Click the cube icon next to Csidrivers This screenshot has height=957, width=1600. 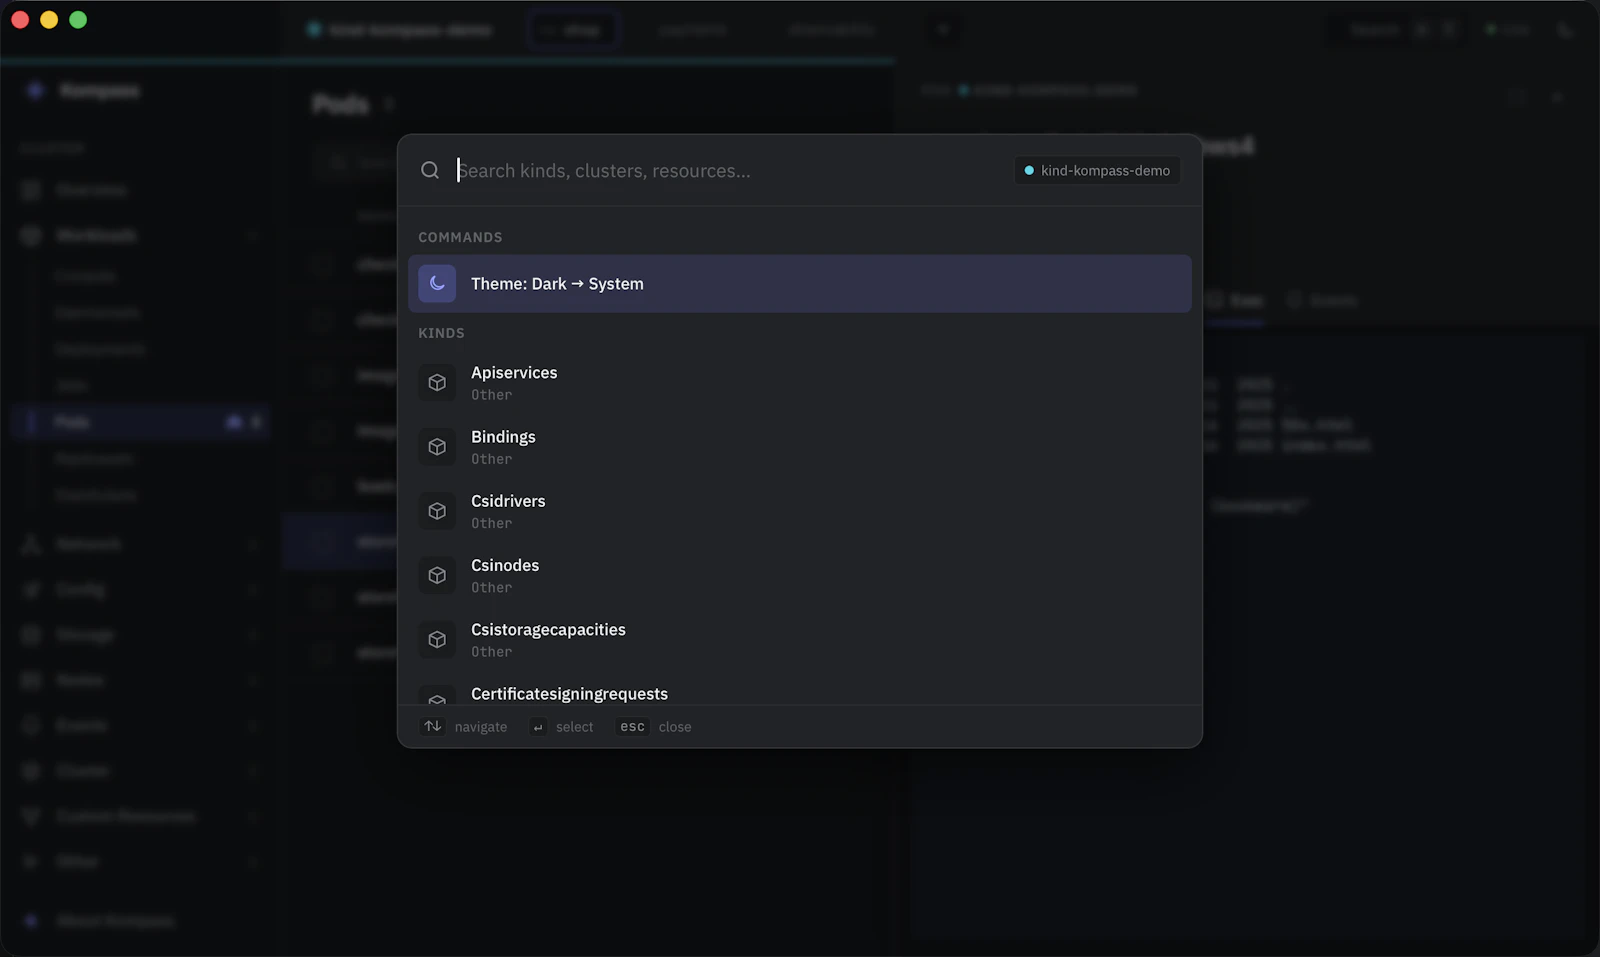437,511
